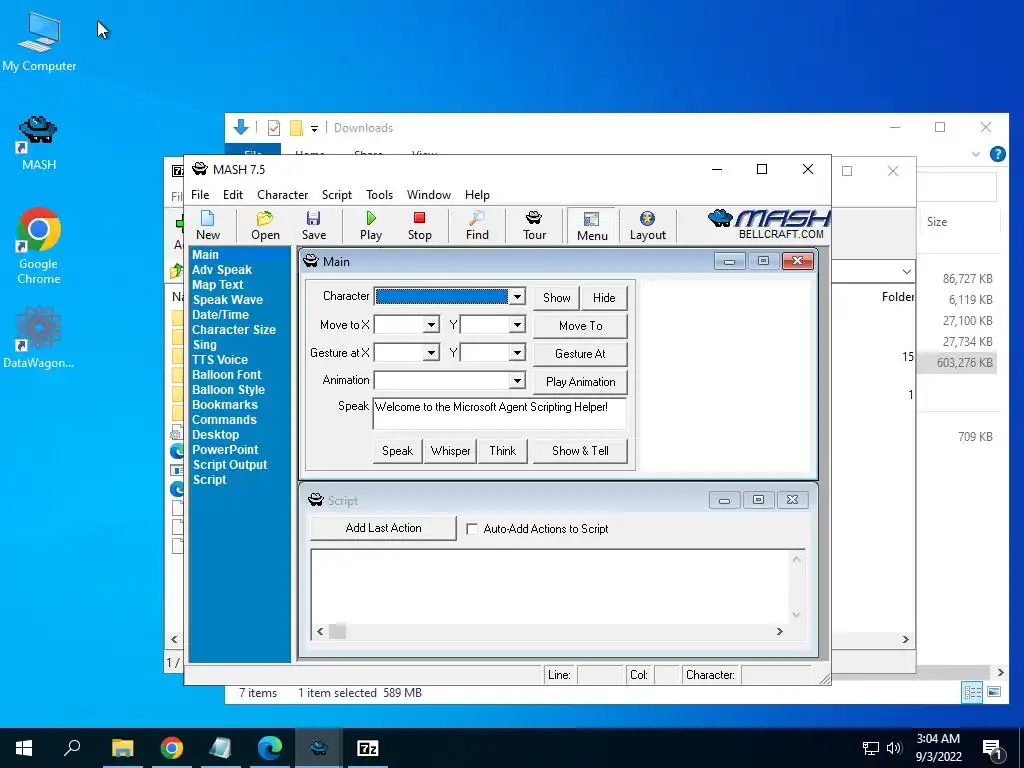Image resolution: width=1024 pixels, height=768 pixels.
Task: Click the Whisper button
Action: click(450, 451)
